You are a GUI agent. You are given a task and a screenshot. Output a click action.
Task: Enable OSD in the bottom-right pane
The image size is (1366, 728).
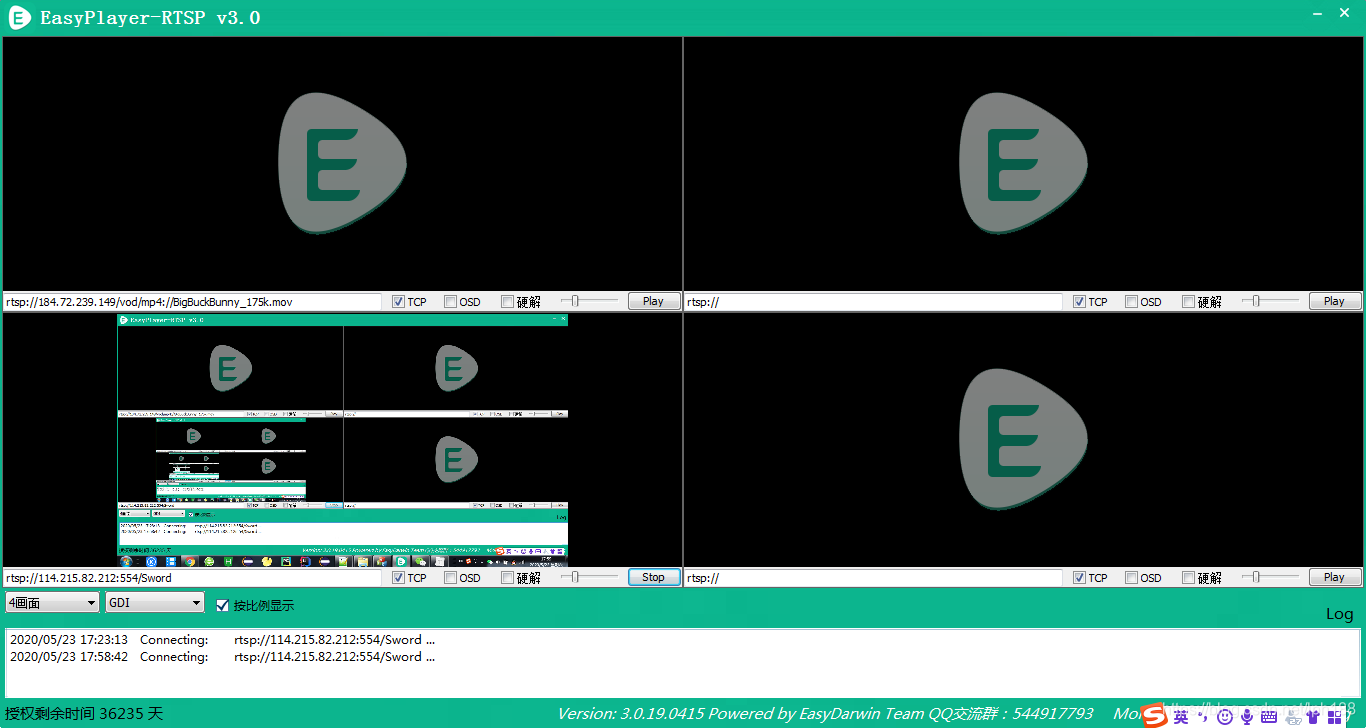pyautogui.click(x=1132, y=577)
